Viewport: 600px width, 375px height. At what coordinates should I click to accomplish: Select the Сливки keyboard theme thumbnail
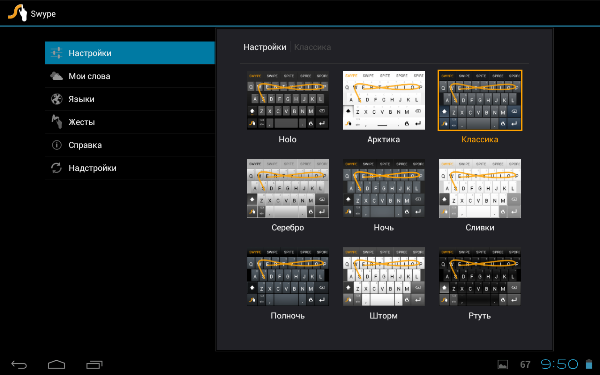point(480,188)
